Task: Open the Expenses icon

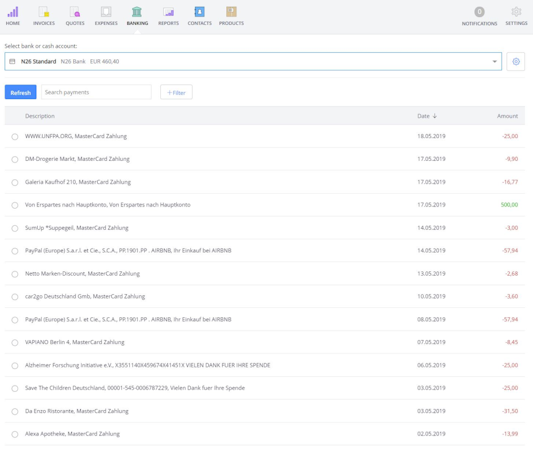Action: point(106,12)
